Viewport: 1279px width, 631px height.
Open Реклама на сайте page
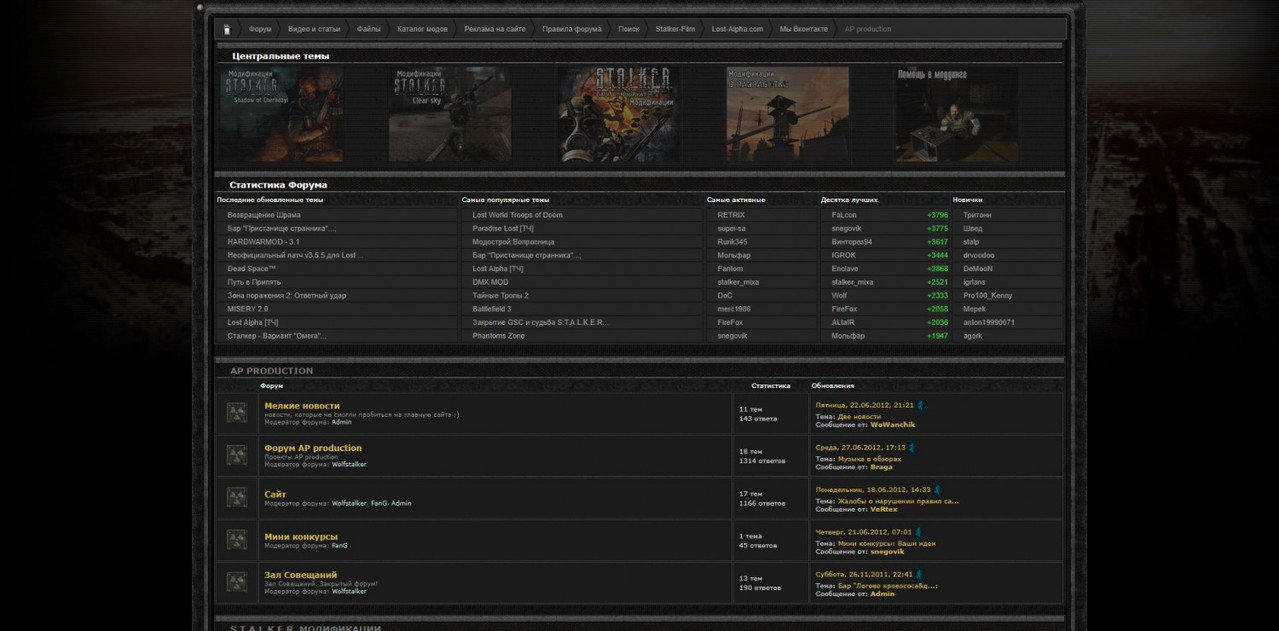pos(495,29)
